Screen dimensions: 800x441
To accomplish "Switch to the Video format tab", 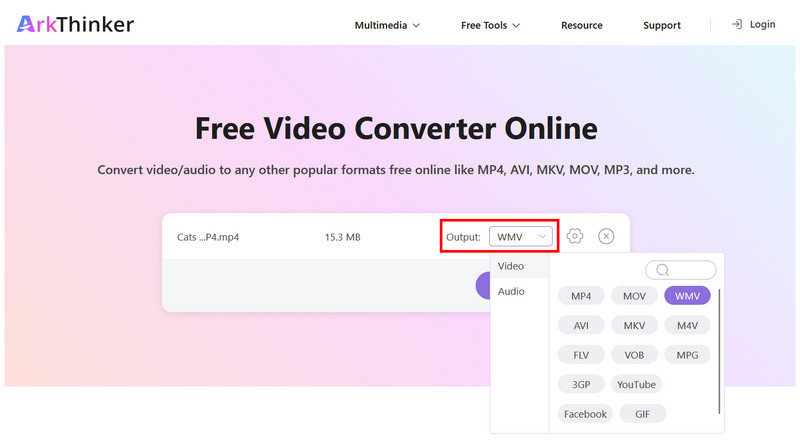I will [x=520, y=266].
